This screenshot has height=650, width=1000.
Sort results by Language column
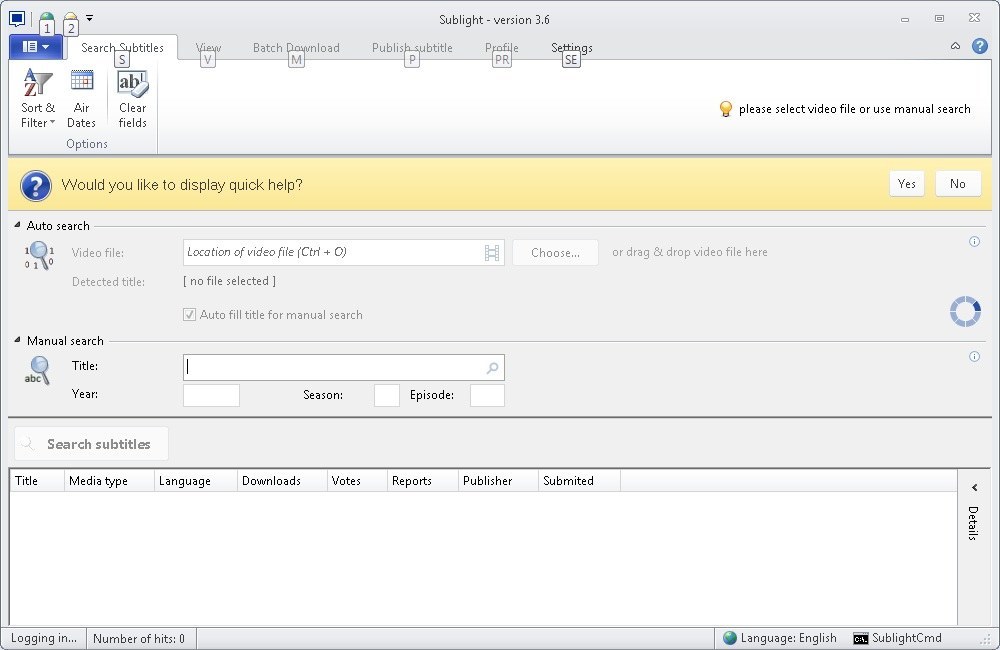(x=196, y=481)
